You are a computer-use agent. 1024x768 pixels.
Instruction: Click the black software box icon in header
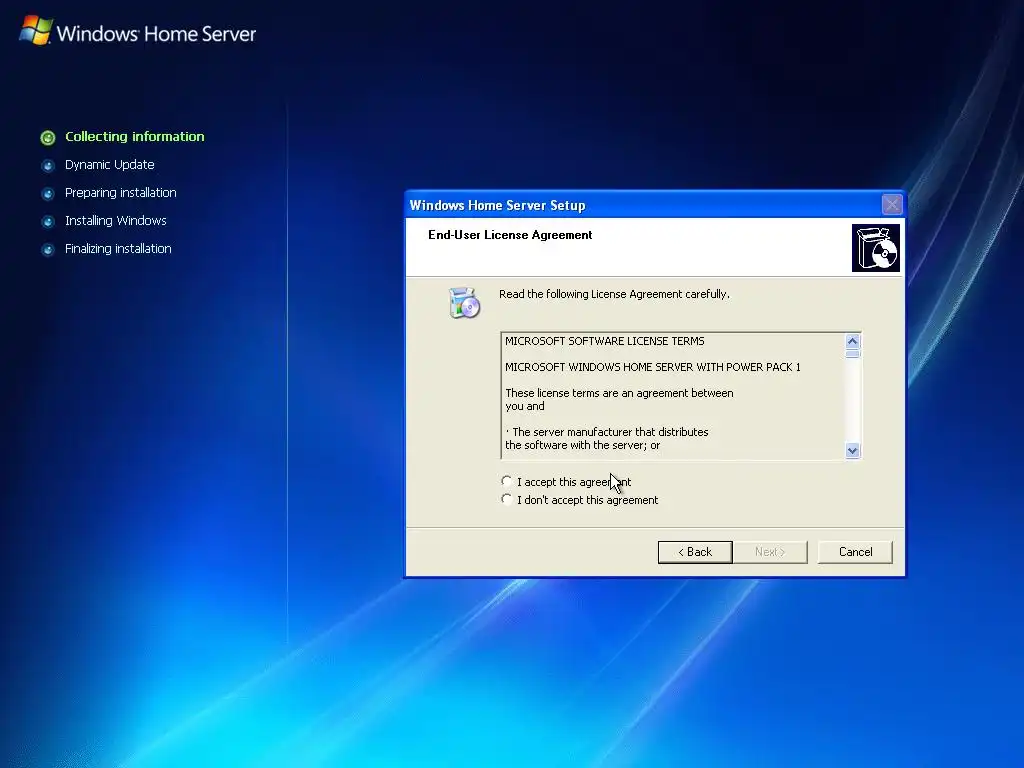(x=876, y=248)
